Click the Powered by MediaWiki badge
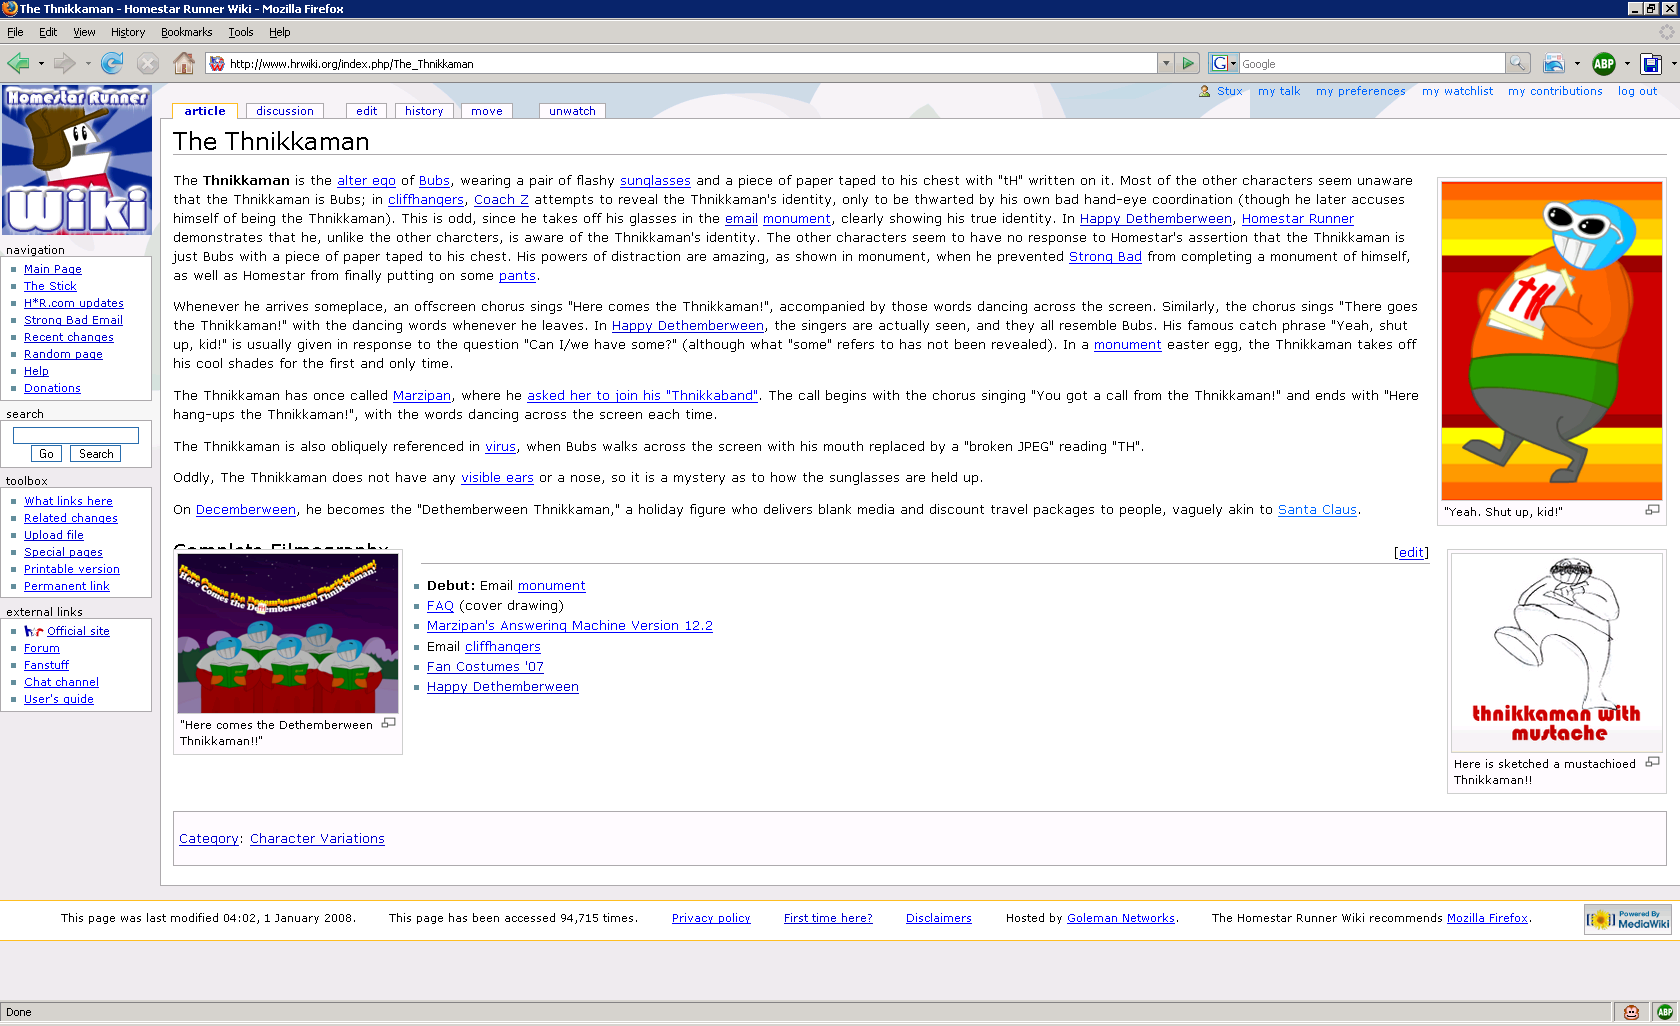The image size is (1680, 1026). tap(1627, 919)
